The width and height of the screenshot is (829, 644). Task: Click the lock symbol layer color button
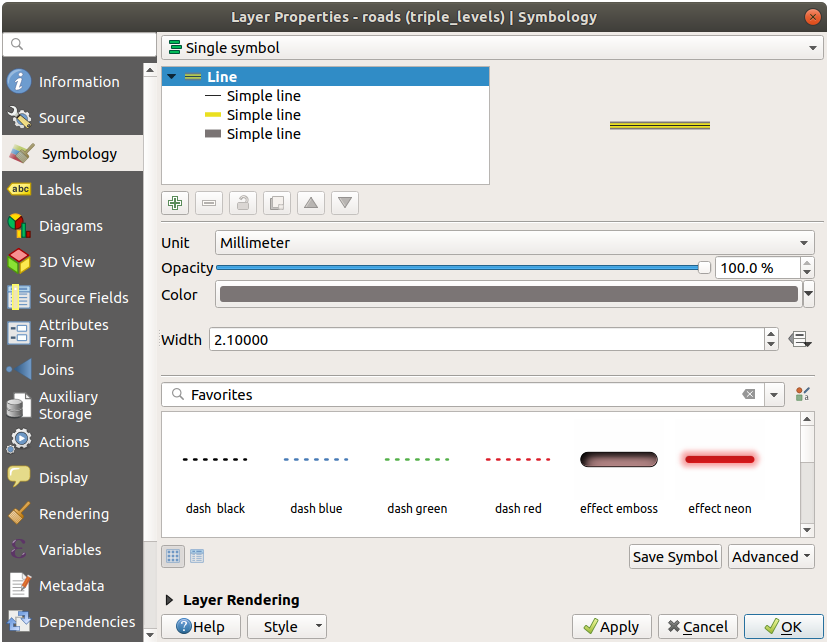(x=243, y=203)
